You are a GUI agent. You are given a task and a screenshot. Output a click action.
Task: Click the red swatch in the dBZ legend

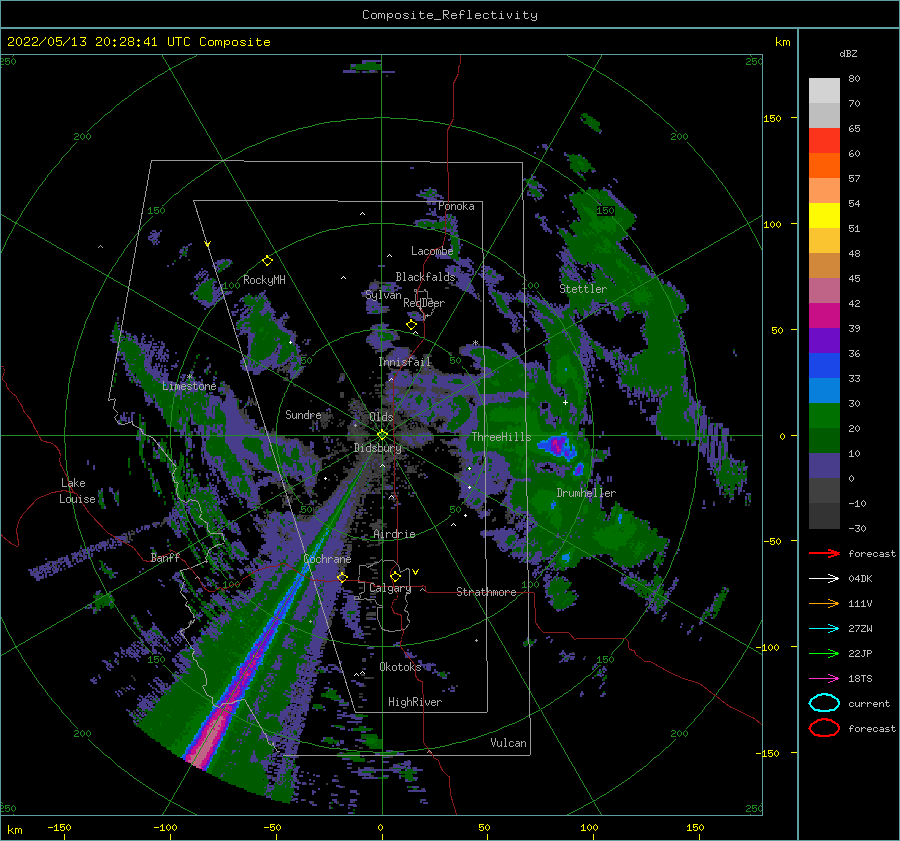[x=824, y=141]
